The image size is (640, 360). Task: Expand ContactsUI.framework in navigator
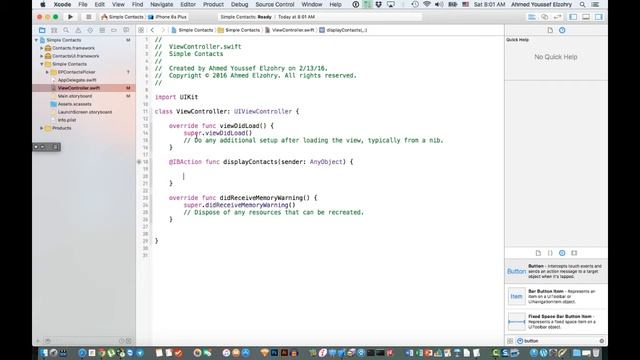(x=42, y=56)
